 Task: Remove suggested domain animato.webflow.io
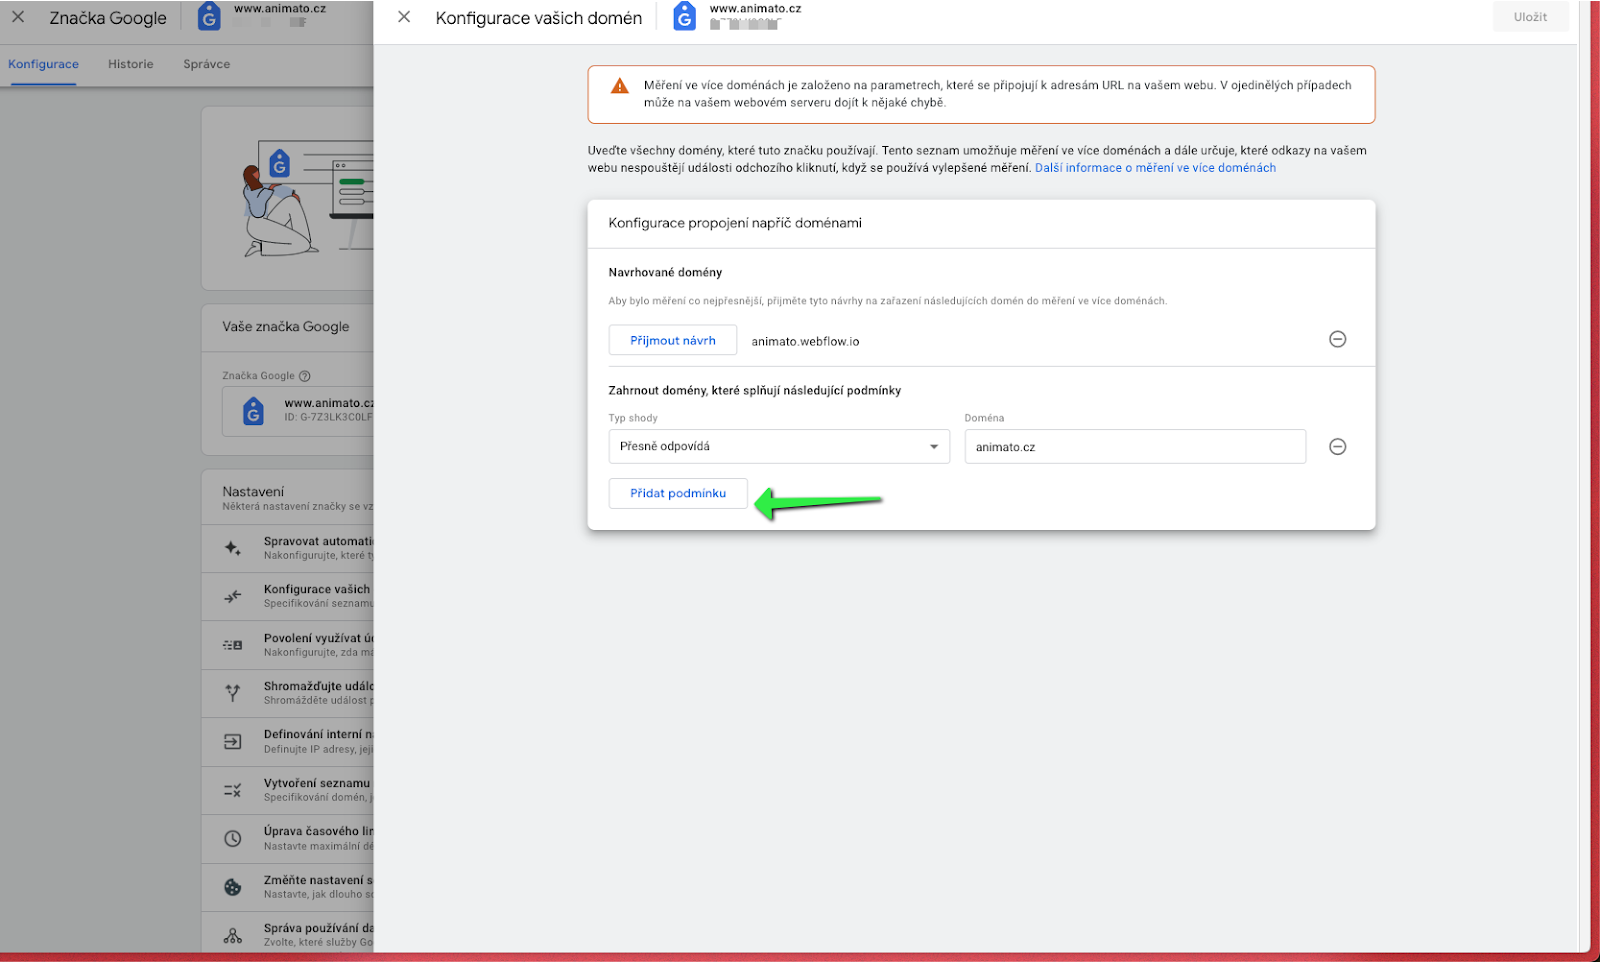point(1337,340)
